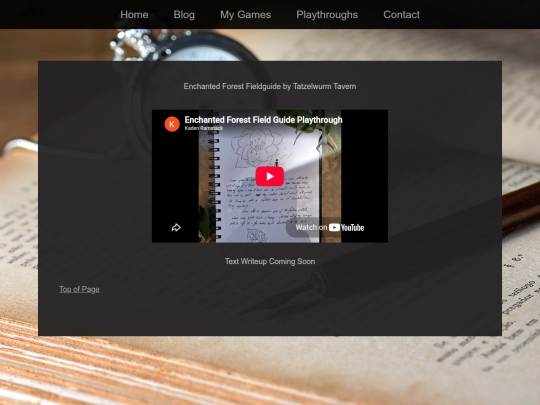The width and height of the screenshot is (540, 405).
Task: Open the Home page in the navigation
Action: pos(134,14)
